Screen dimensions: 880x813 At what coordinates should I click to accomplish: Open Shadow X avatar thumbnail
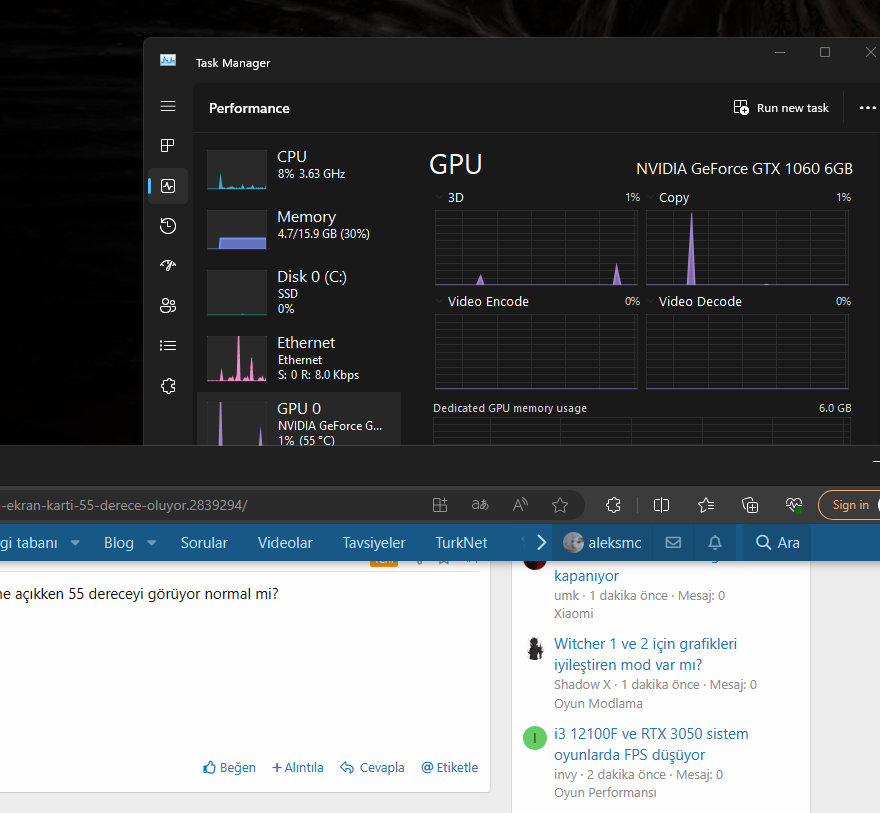(x=535, y=648)
